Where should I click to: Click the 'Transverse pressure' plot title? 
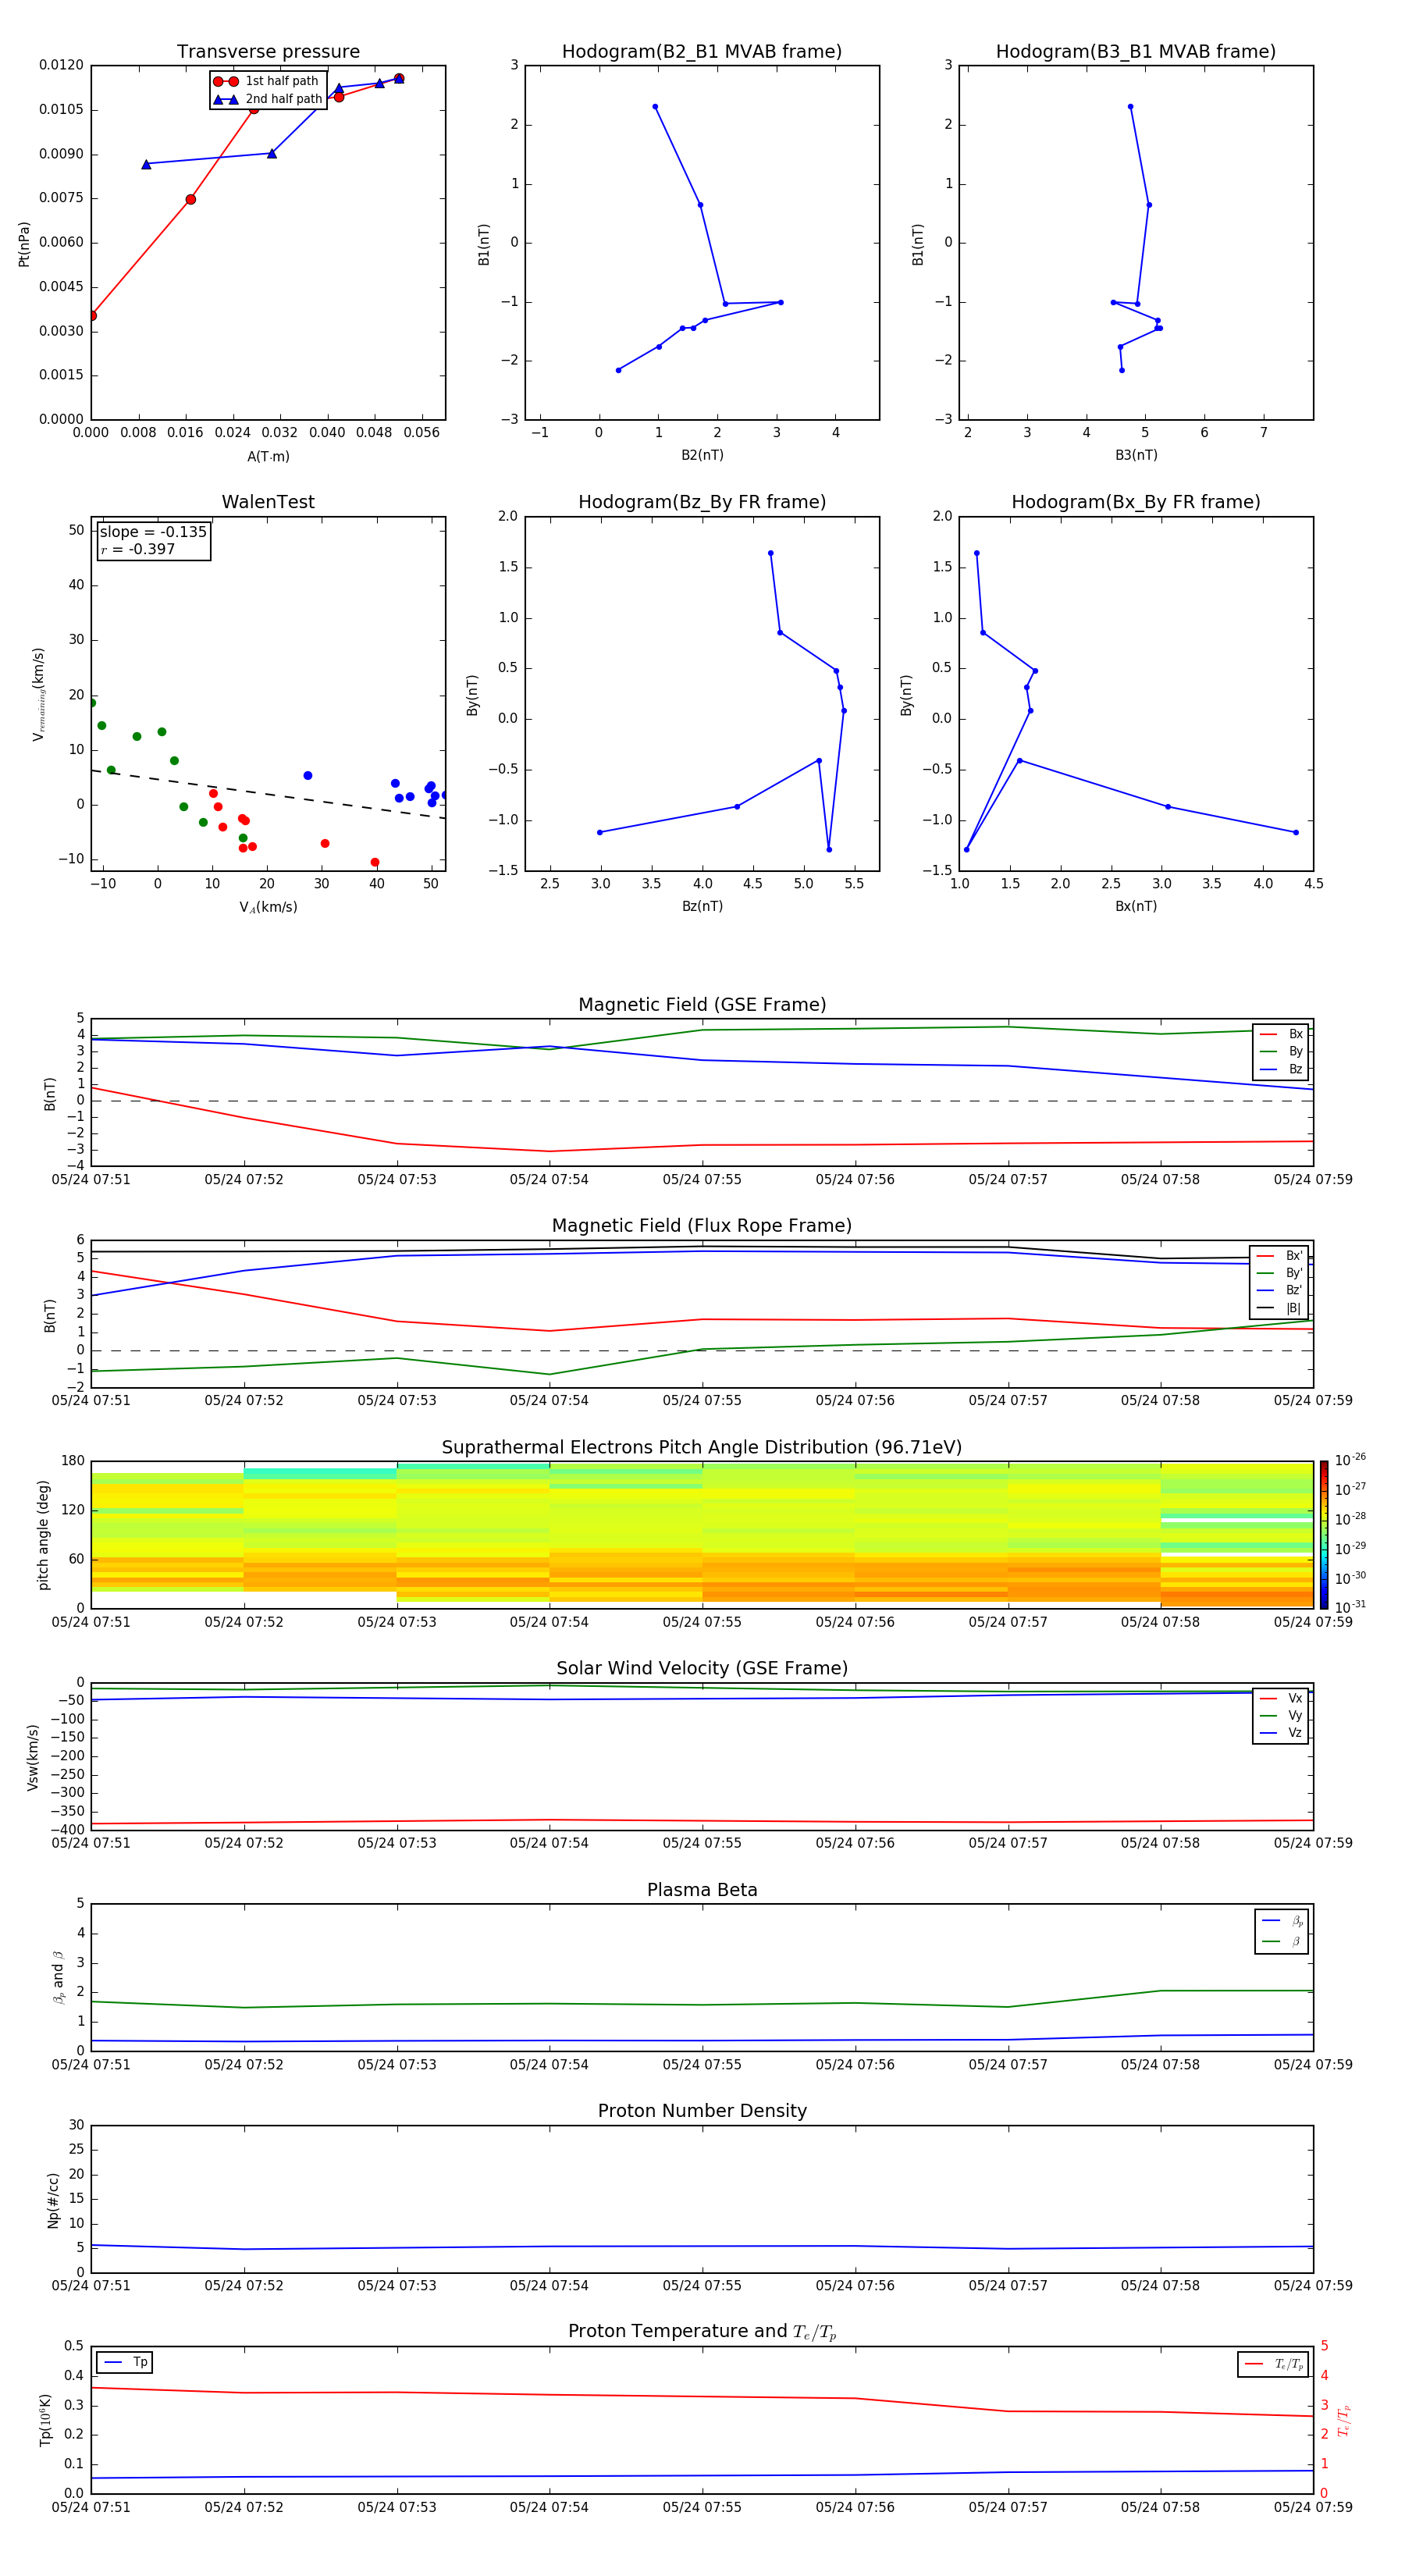point(268,52)
